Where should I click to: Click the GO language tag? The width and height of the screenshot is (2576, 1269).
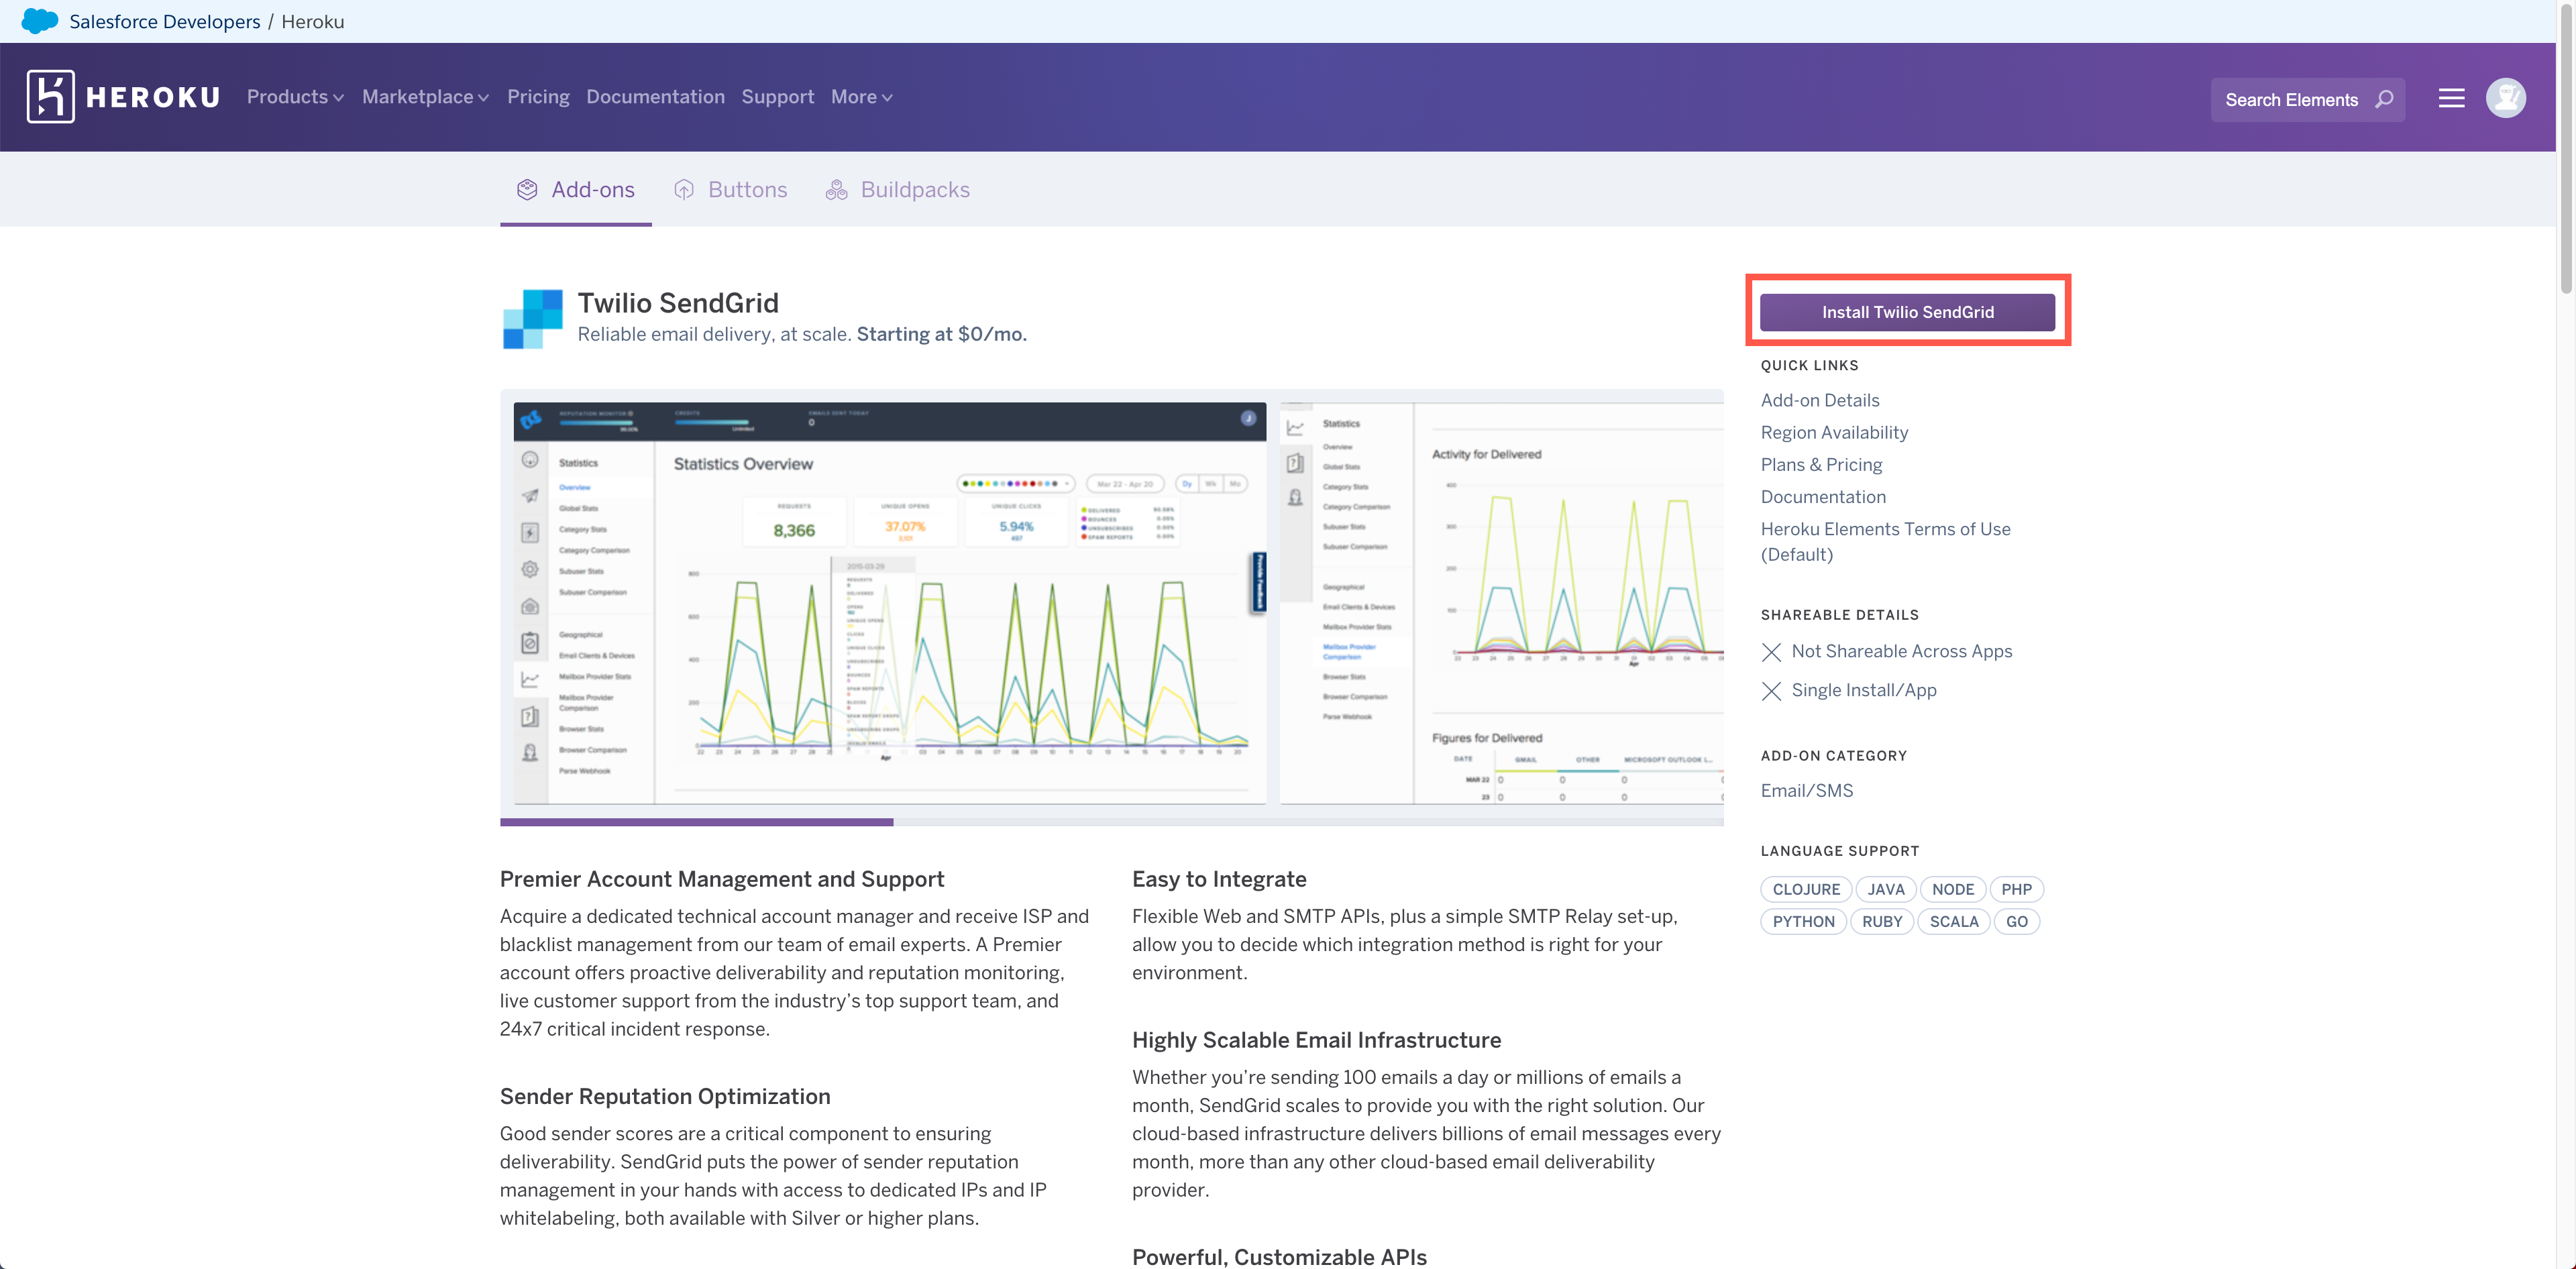click(x=2016, y=921)
